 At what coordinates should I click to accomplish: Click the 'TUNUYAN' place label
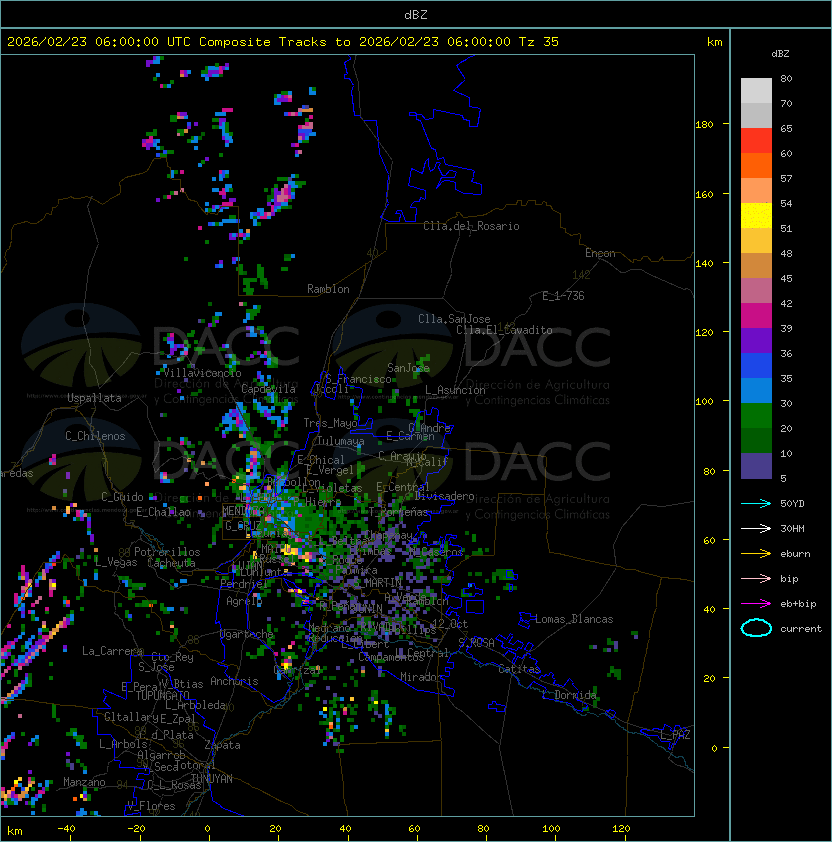[212, 779]
